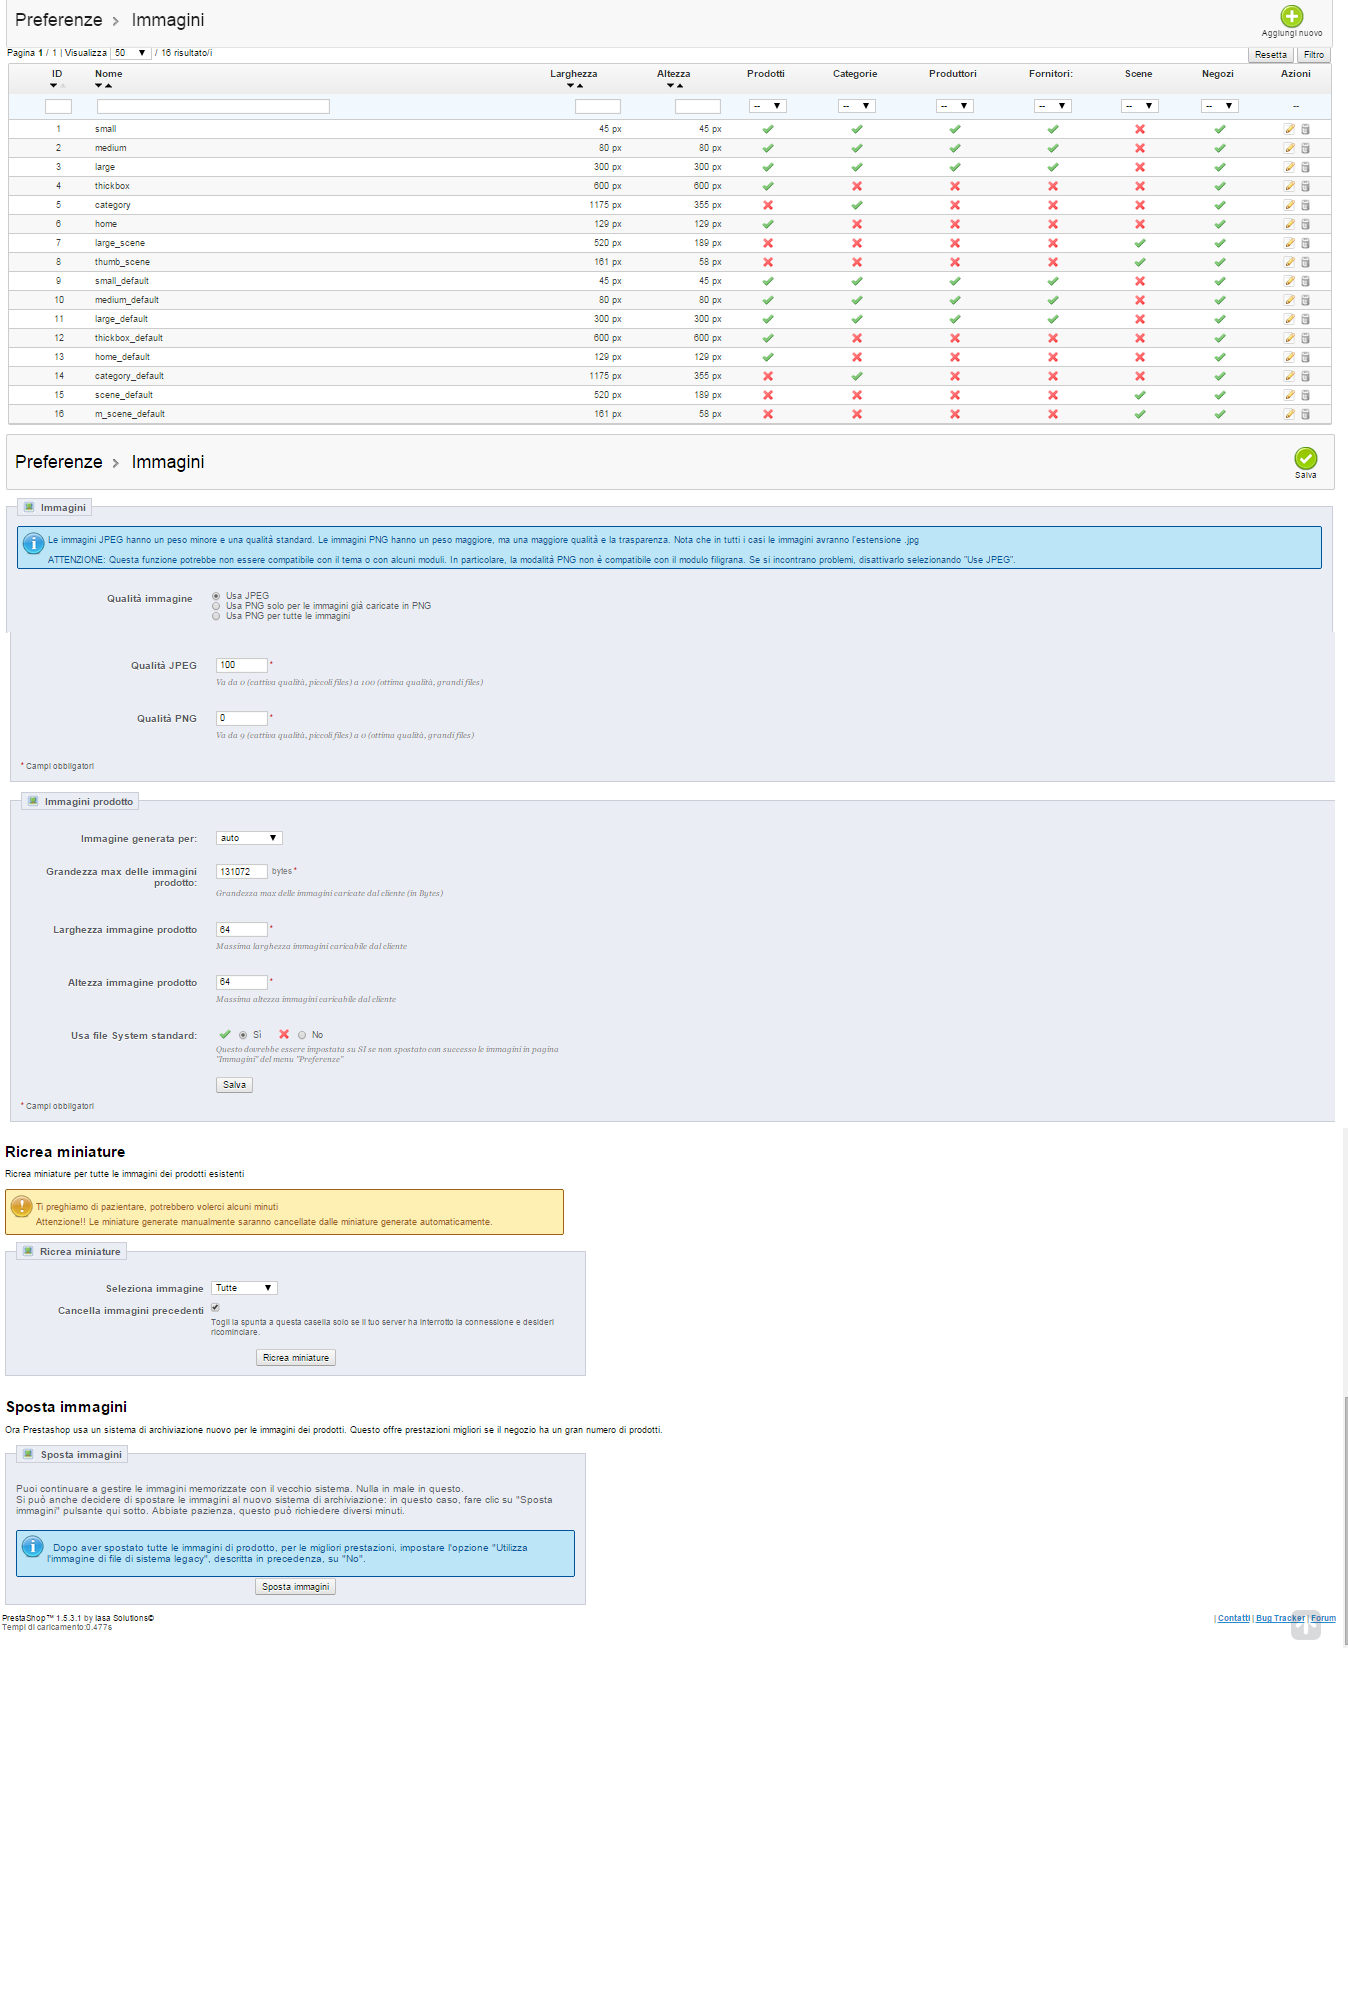The image size is (1348, 1996).
Task: Sort the Larghezza column ascending
Action: [580, 86]
